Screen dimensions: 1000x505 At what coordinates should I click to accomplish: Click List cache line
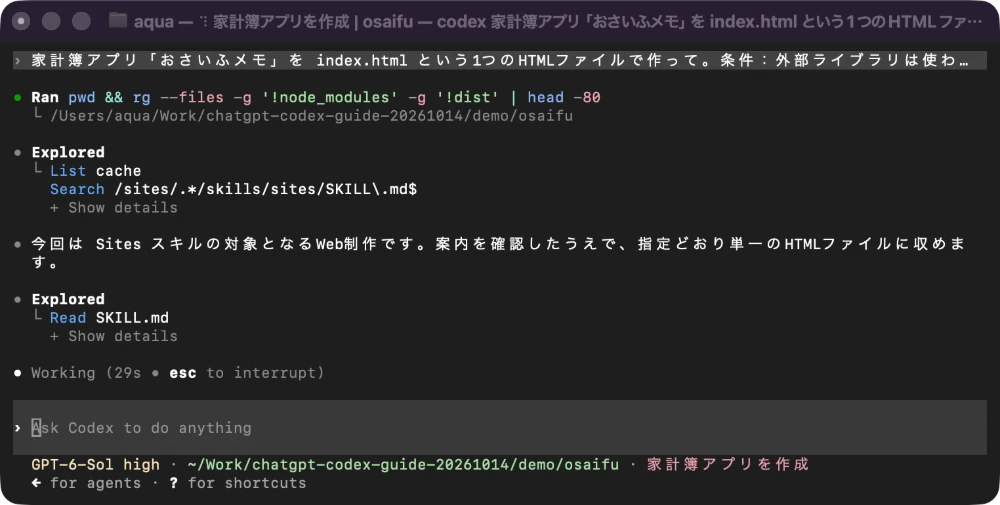96,171
